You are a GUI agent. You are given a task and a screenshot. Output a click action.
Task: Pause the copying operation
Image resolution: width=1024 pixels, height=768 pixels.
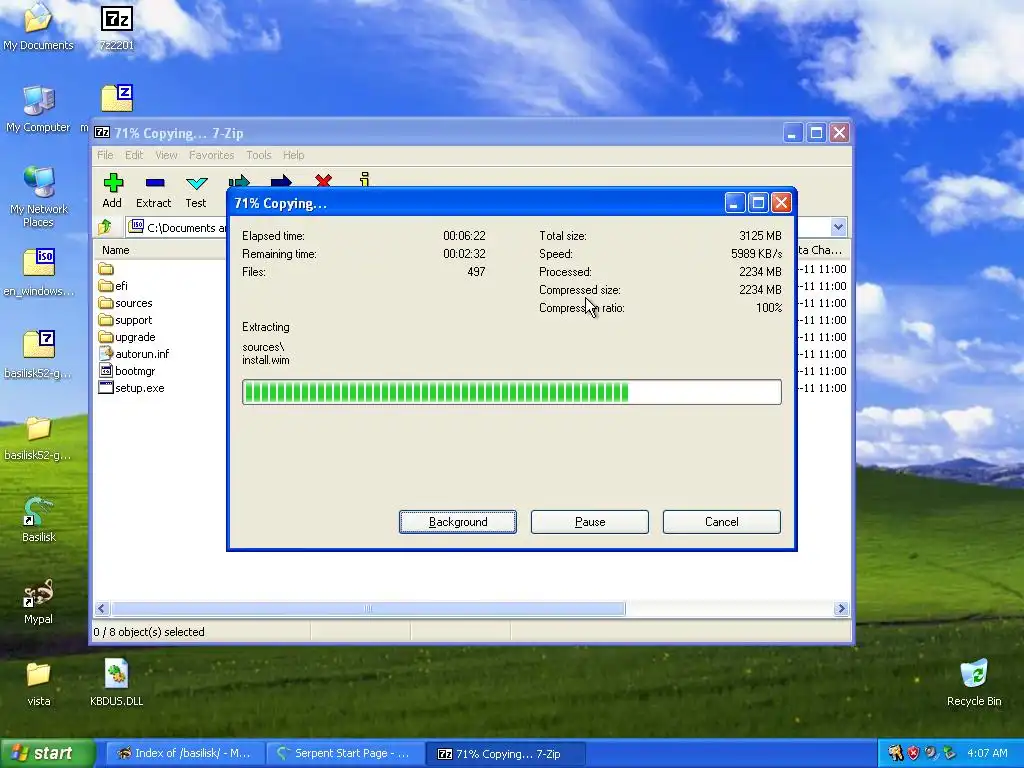[590, 522]
